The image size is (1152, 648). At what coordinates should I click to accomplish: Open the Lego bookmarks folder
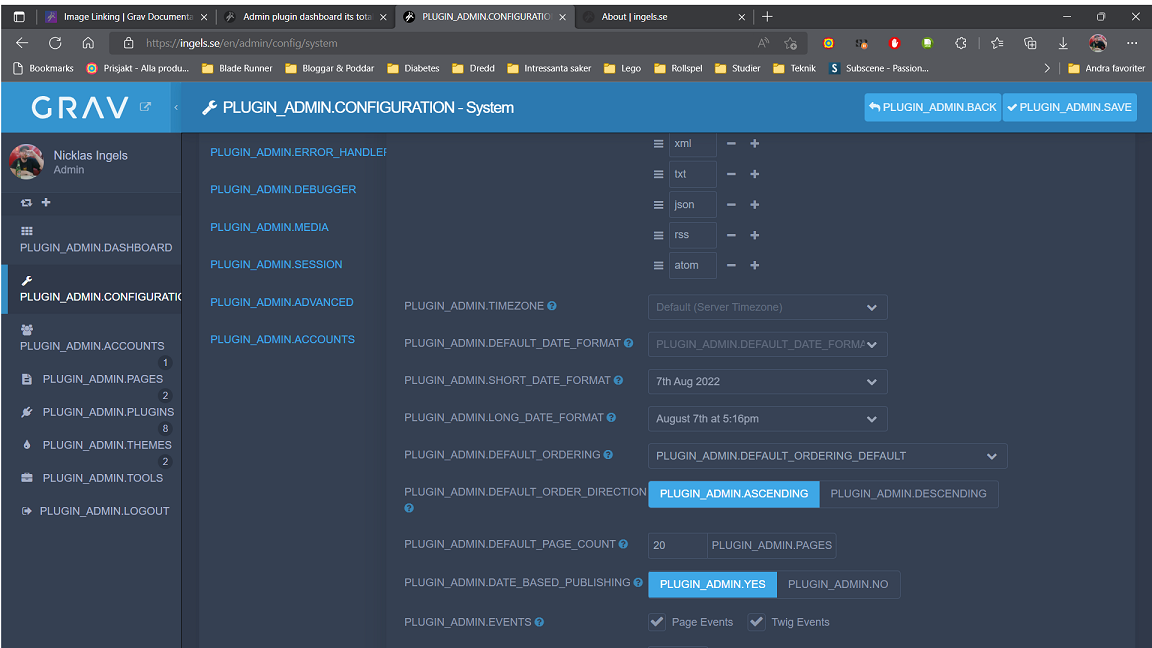point(622,68)
